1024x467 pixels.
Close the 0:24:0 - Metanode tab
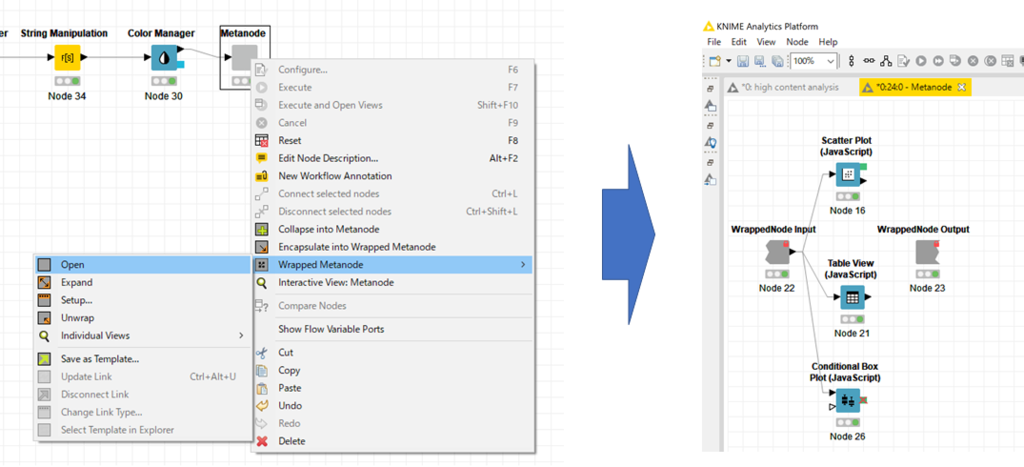click(x=961, y=87)
